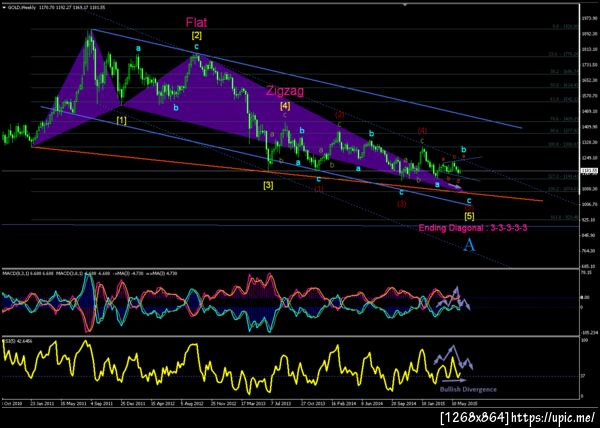Click the chart shift triangle marker on the top border

(405, 5)
